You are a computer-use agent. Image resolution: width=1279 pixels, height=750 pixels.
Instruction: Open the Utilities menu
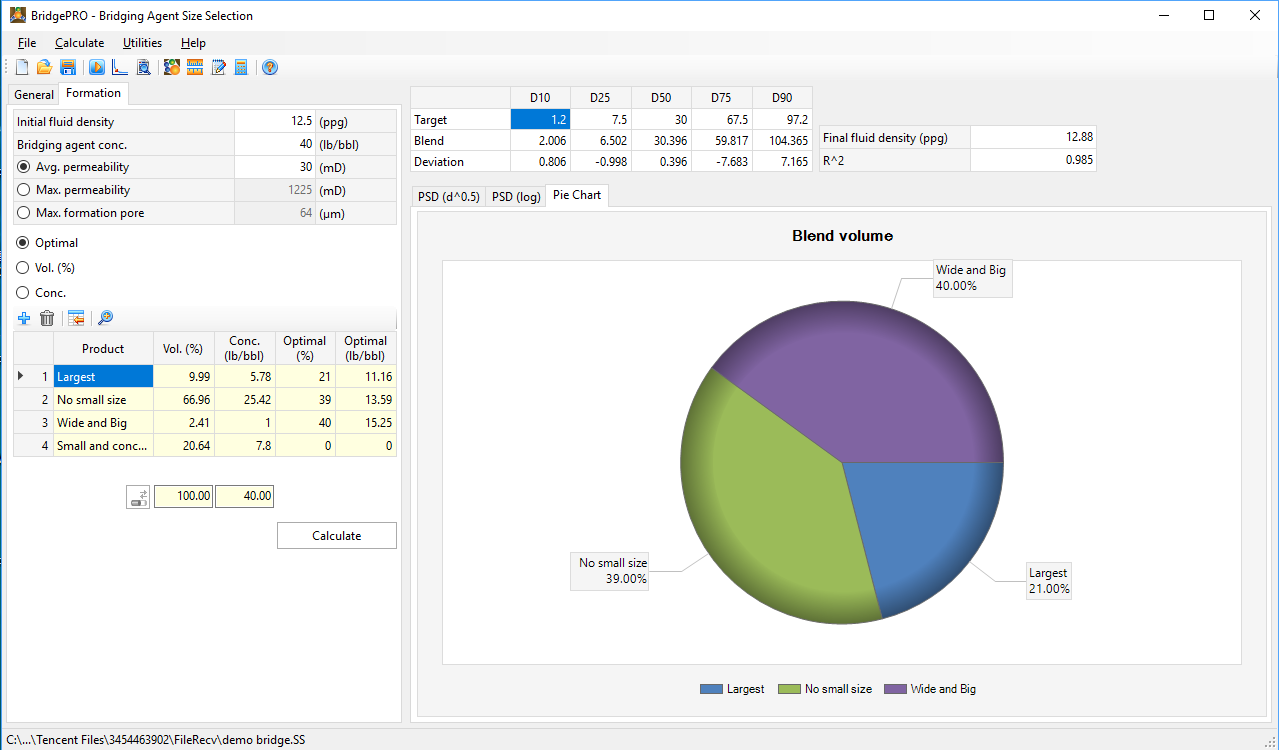click(142, 43)
